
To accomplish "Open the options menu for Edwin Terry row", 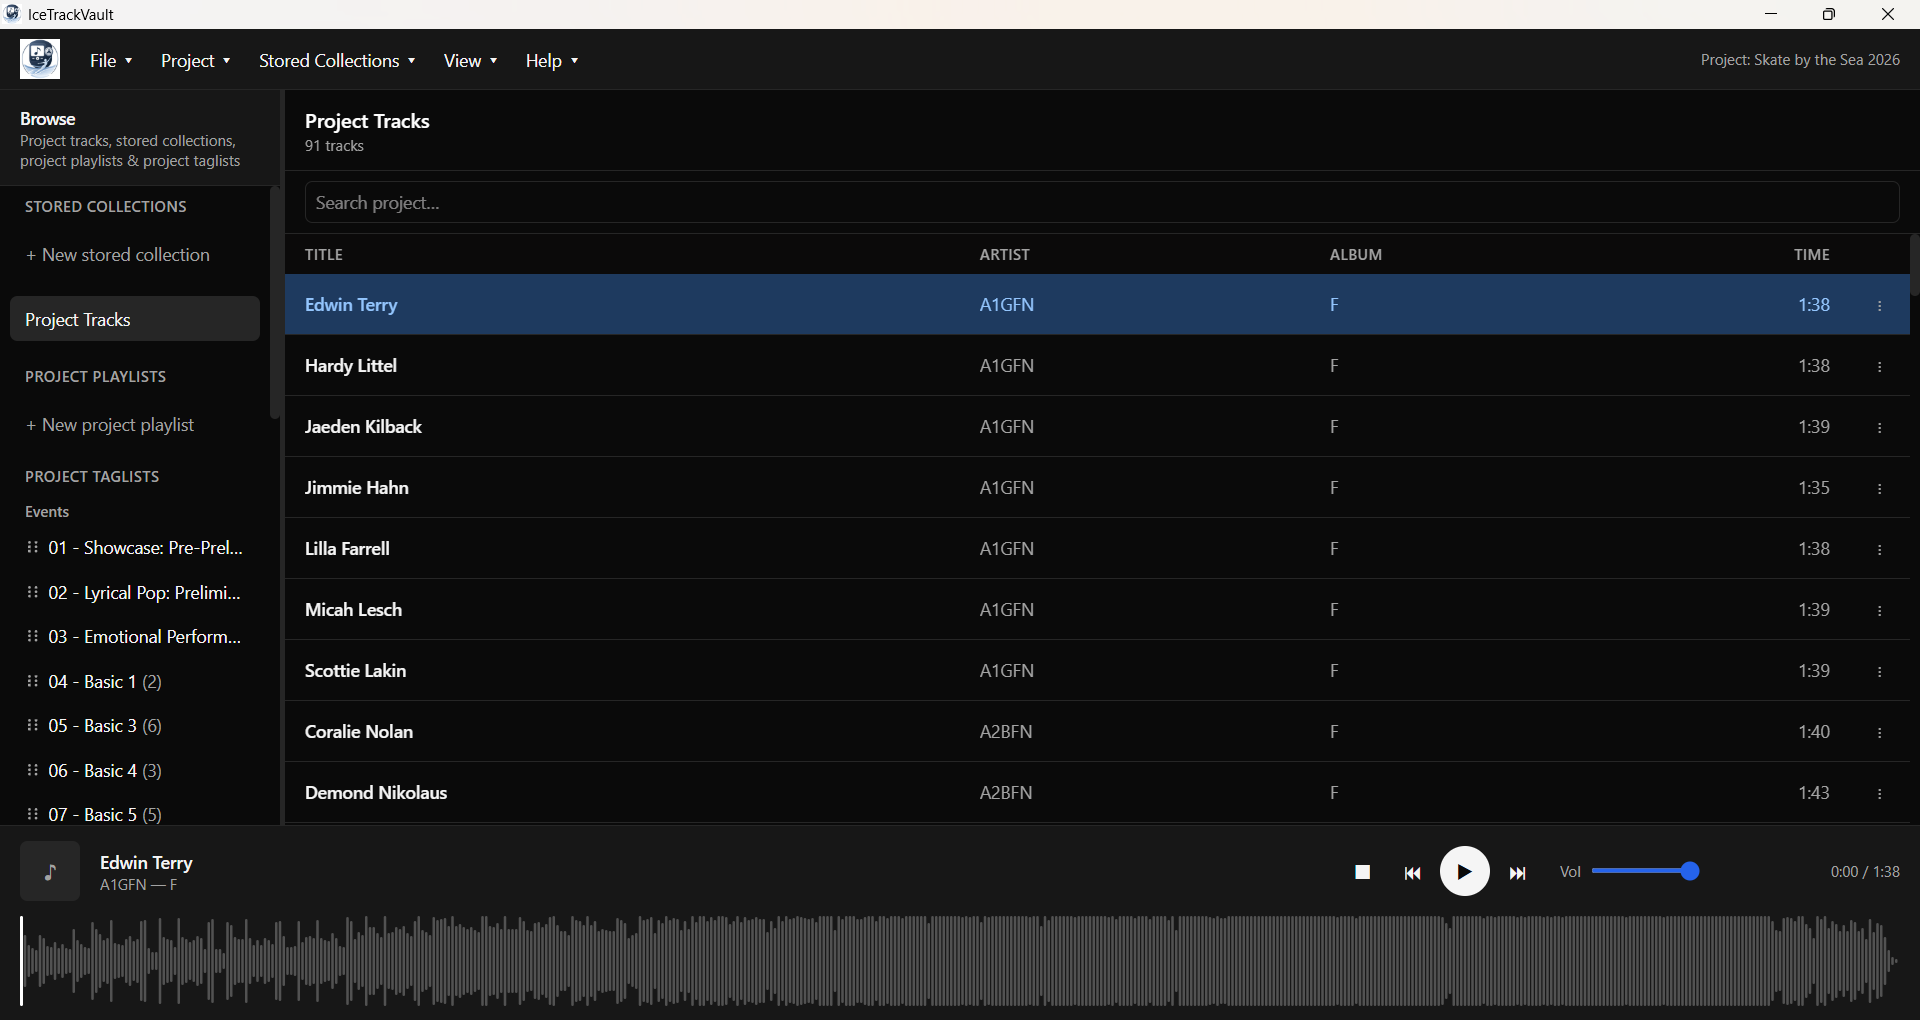I will pos(1880,306).
